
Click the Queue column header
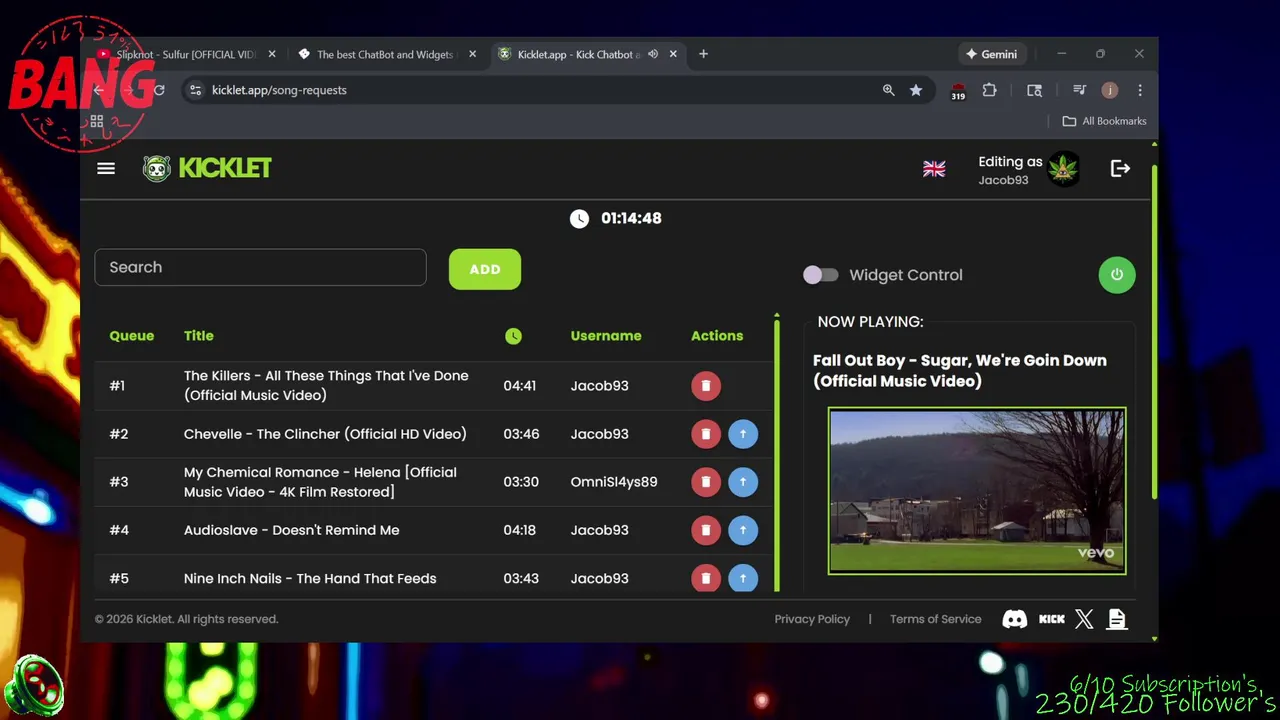132,336
